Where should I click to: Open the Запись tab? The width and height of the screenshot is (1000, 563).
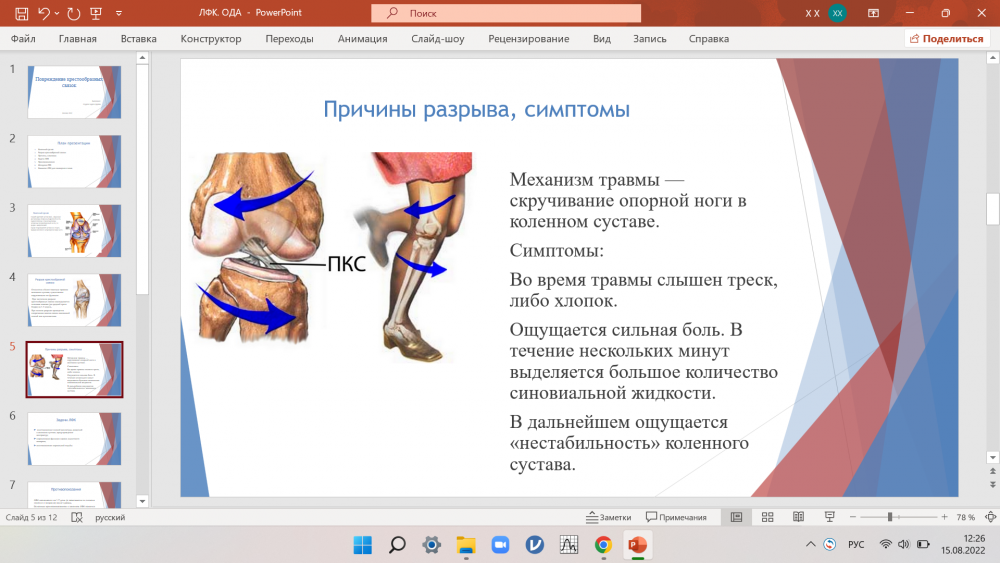tap(650, 39)
